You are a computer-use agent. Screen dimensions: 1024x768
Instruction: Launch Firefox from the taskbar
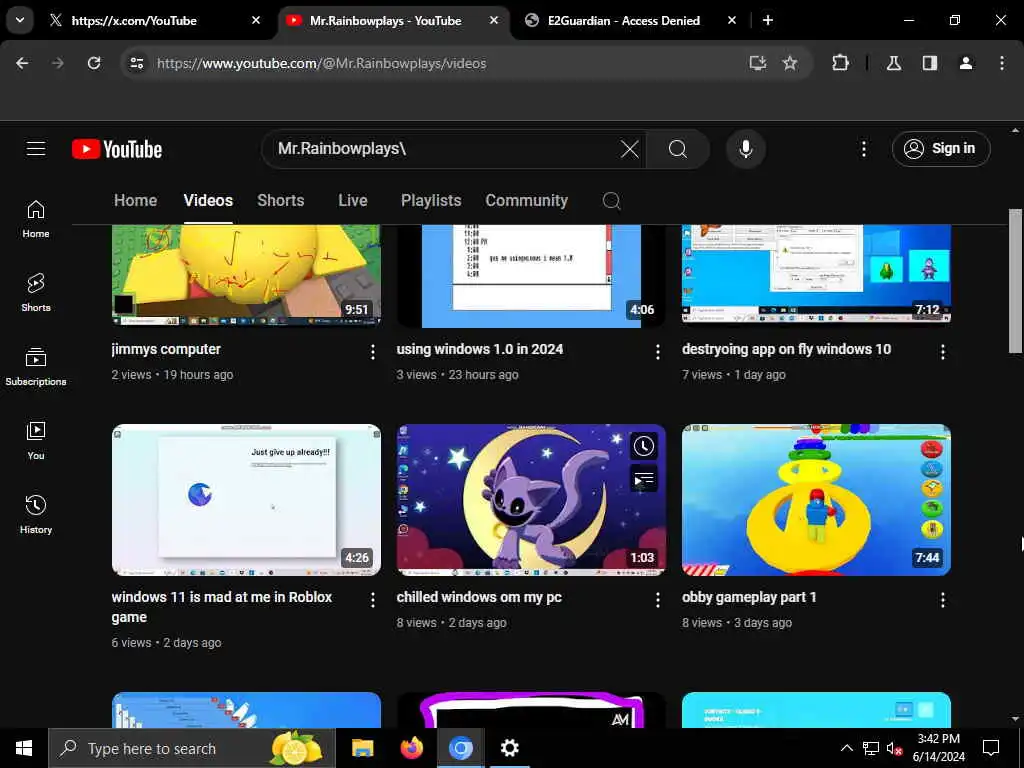[411, 748]
